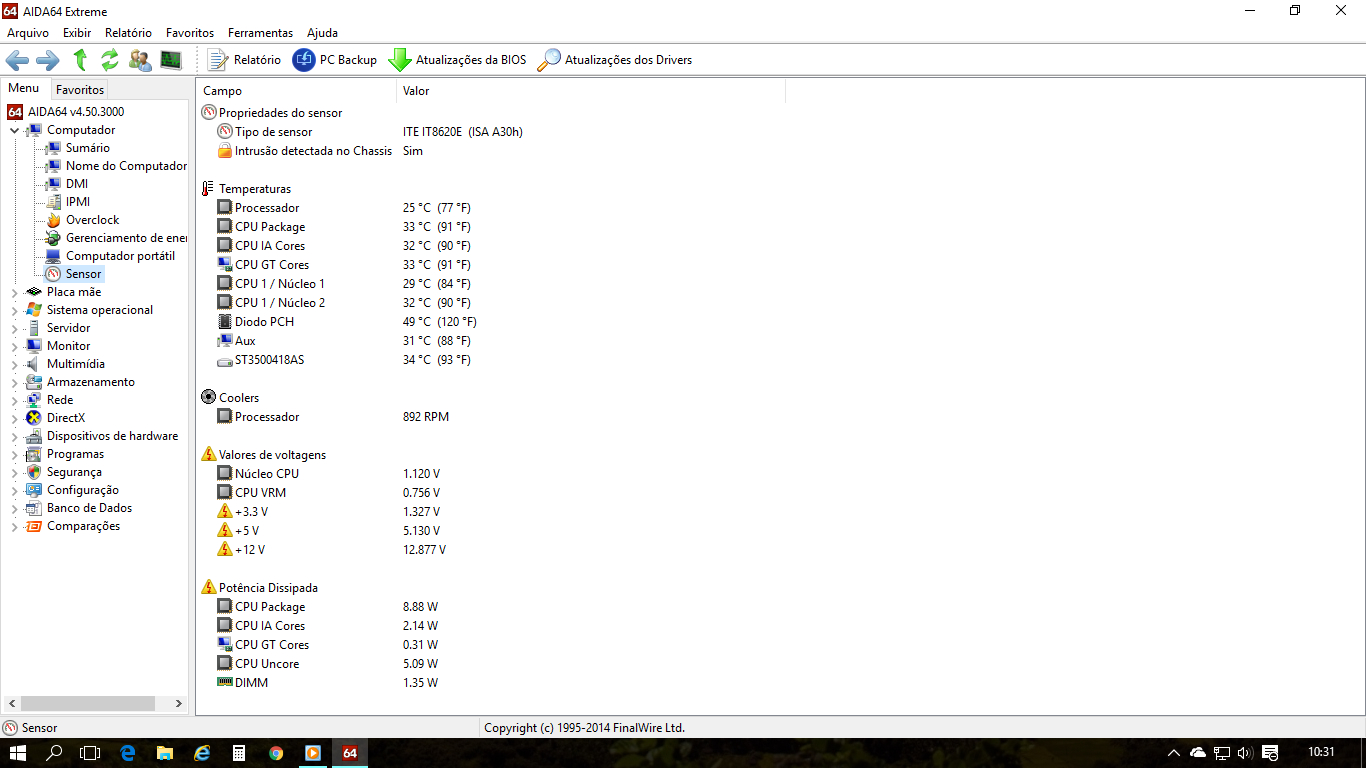1366x768 pixels.
Task: Expand the DirectX node
Action: point(14,418)
